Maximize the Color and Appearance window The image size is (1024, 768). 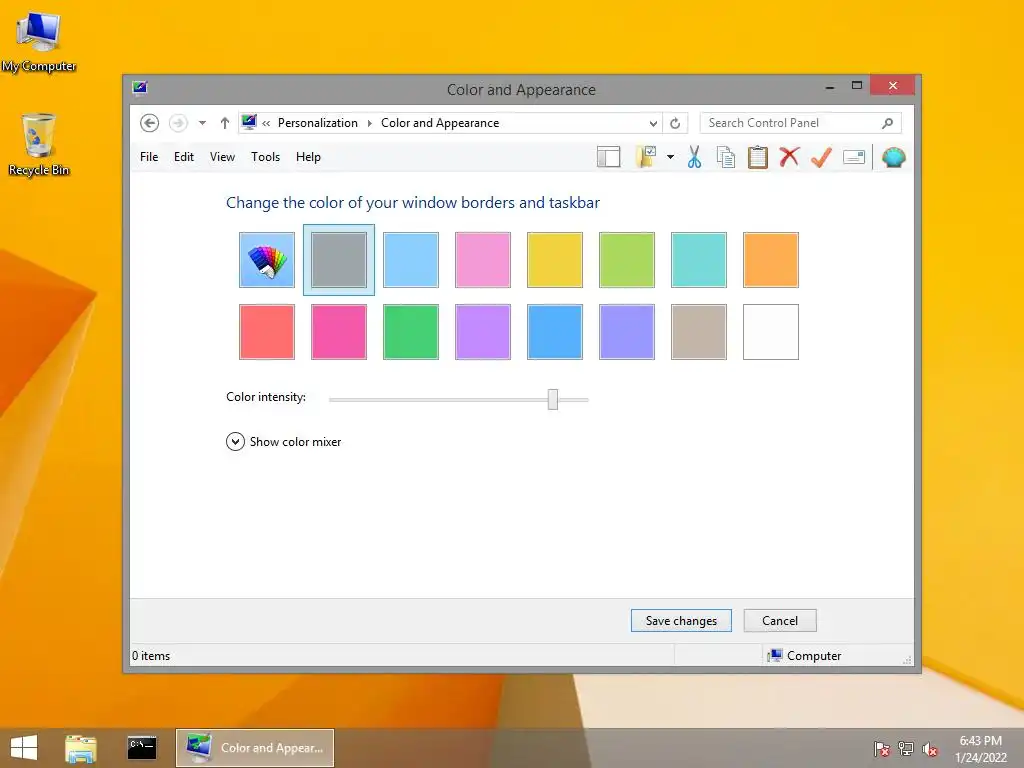(857, 86)
